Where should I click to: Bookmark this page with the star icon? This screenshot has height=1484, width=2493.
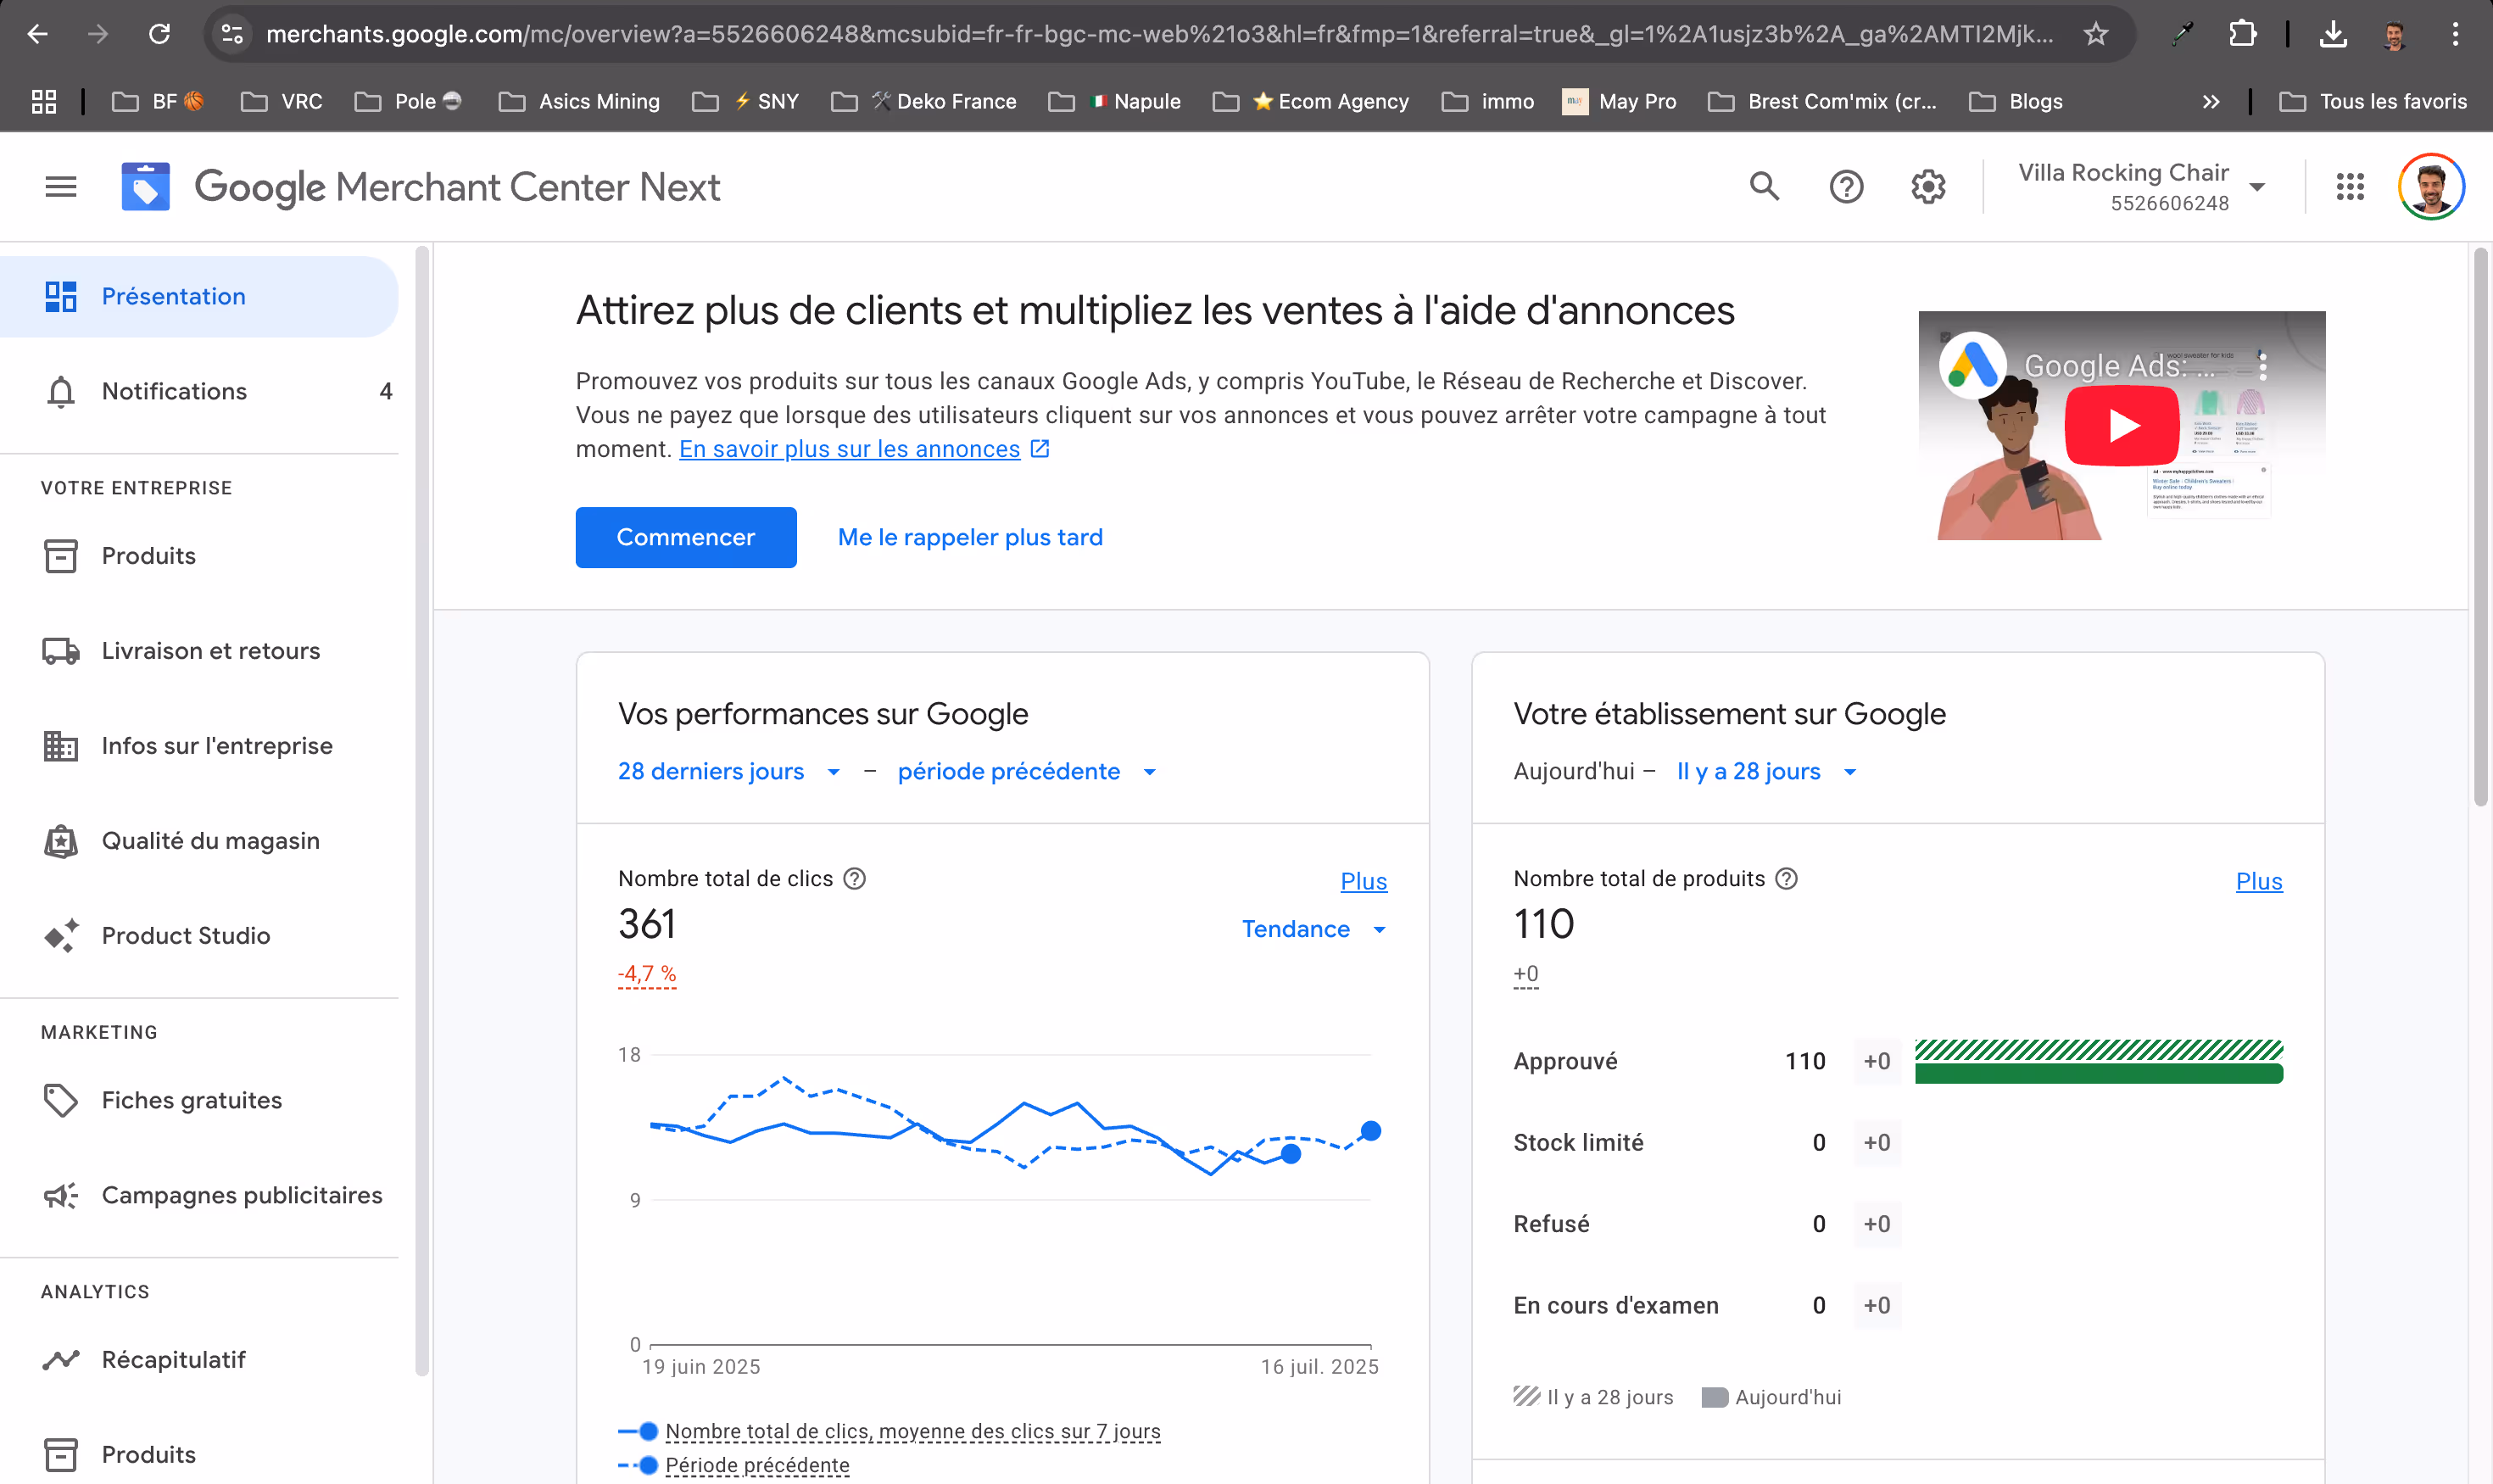(2095, 35)
